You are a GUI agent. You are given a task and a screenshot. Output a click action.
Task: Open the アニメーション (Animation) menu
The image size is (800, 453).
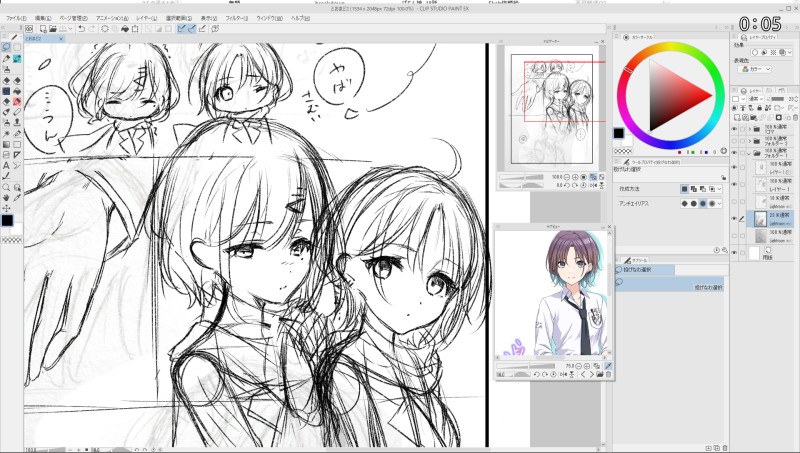pos(112,18)
